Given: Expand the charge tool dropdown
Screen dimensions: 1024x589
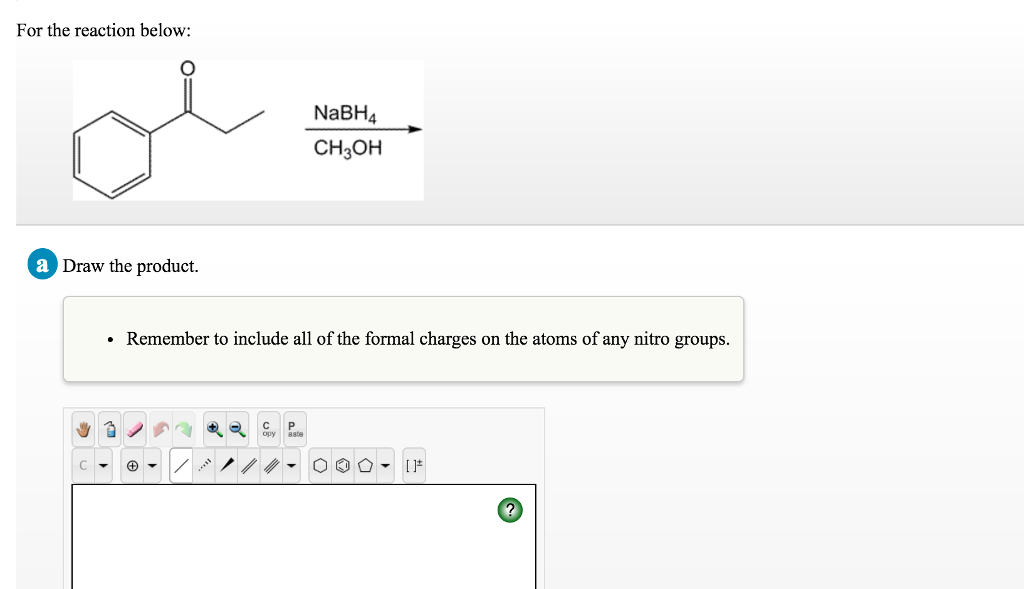Looking at the screenshot, I should click(x=153, y=465).
